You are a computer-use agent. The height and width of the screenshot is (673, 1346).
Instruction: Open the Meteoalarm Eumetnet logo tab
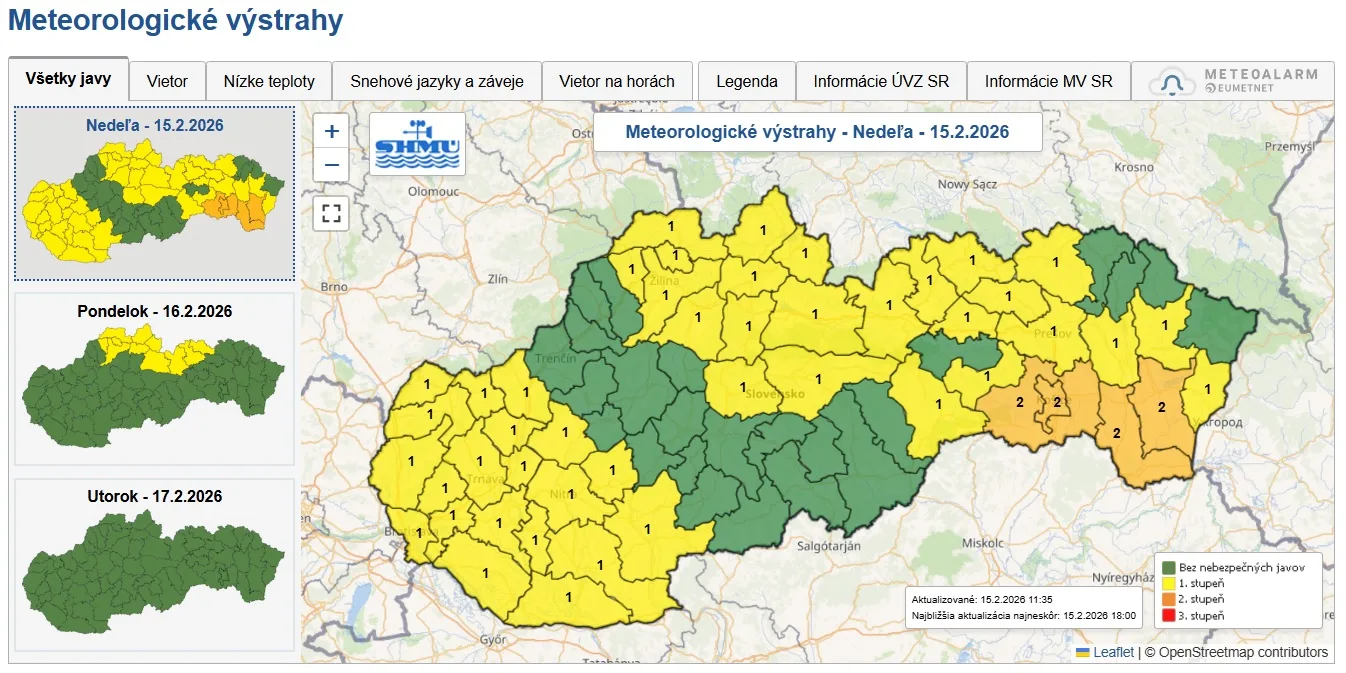click(1233, 81)
